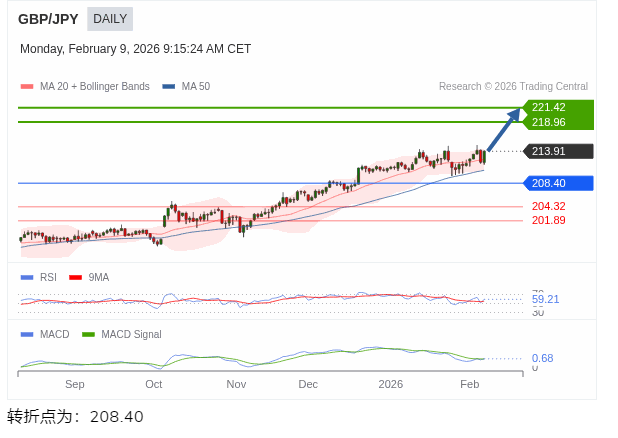618x438 pixels.
Task: Click the 2026 axis label
Action: 391,384
